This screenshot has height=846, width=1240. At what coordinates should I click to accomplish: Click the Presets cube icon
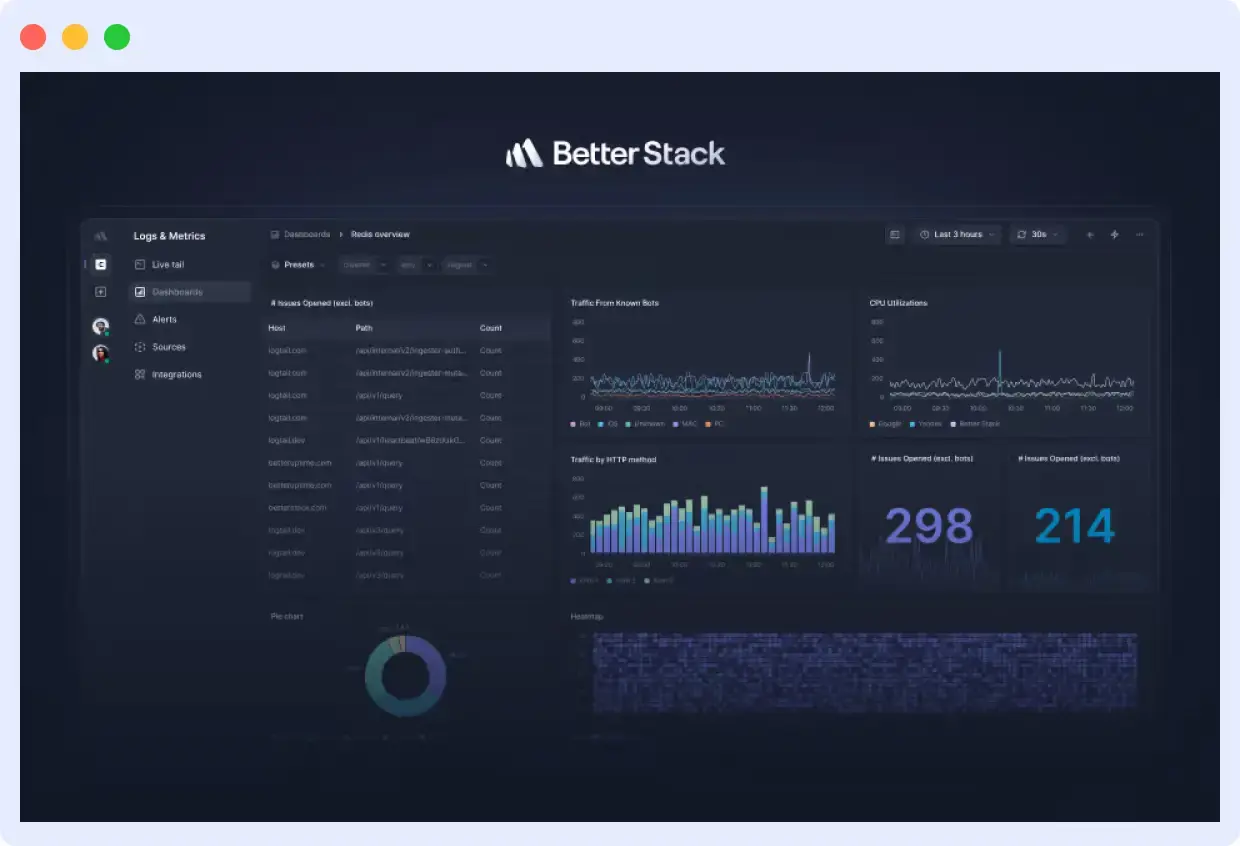click(x=275, y=265)
